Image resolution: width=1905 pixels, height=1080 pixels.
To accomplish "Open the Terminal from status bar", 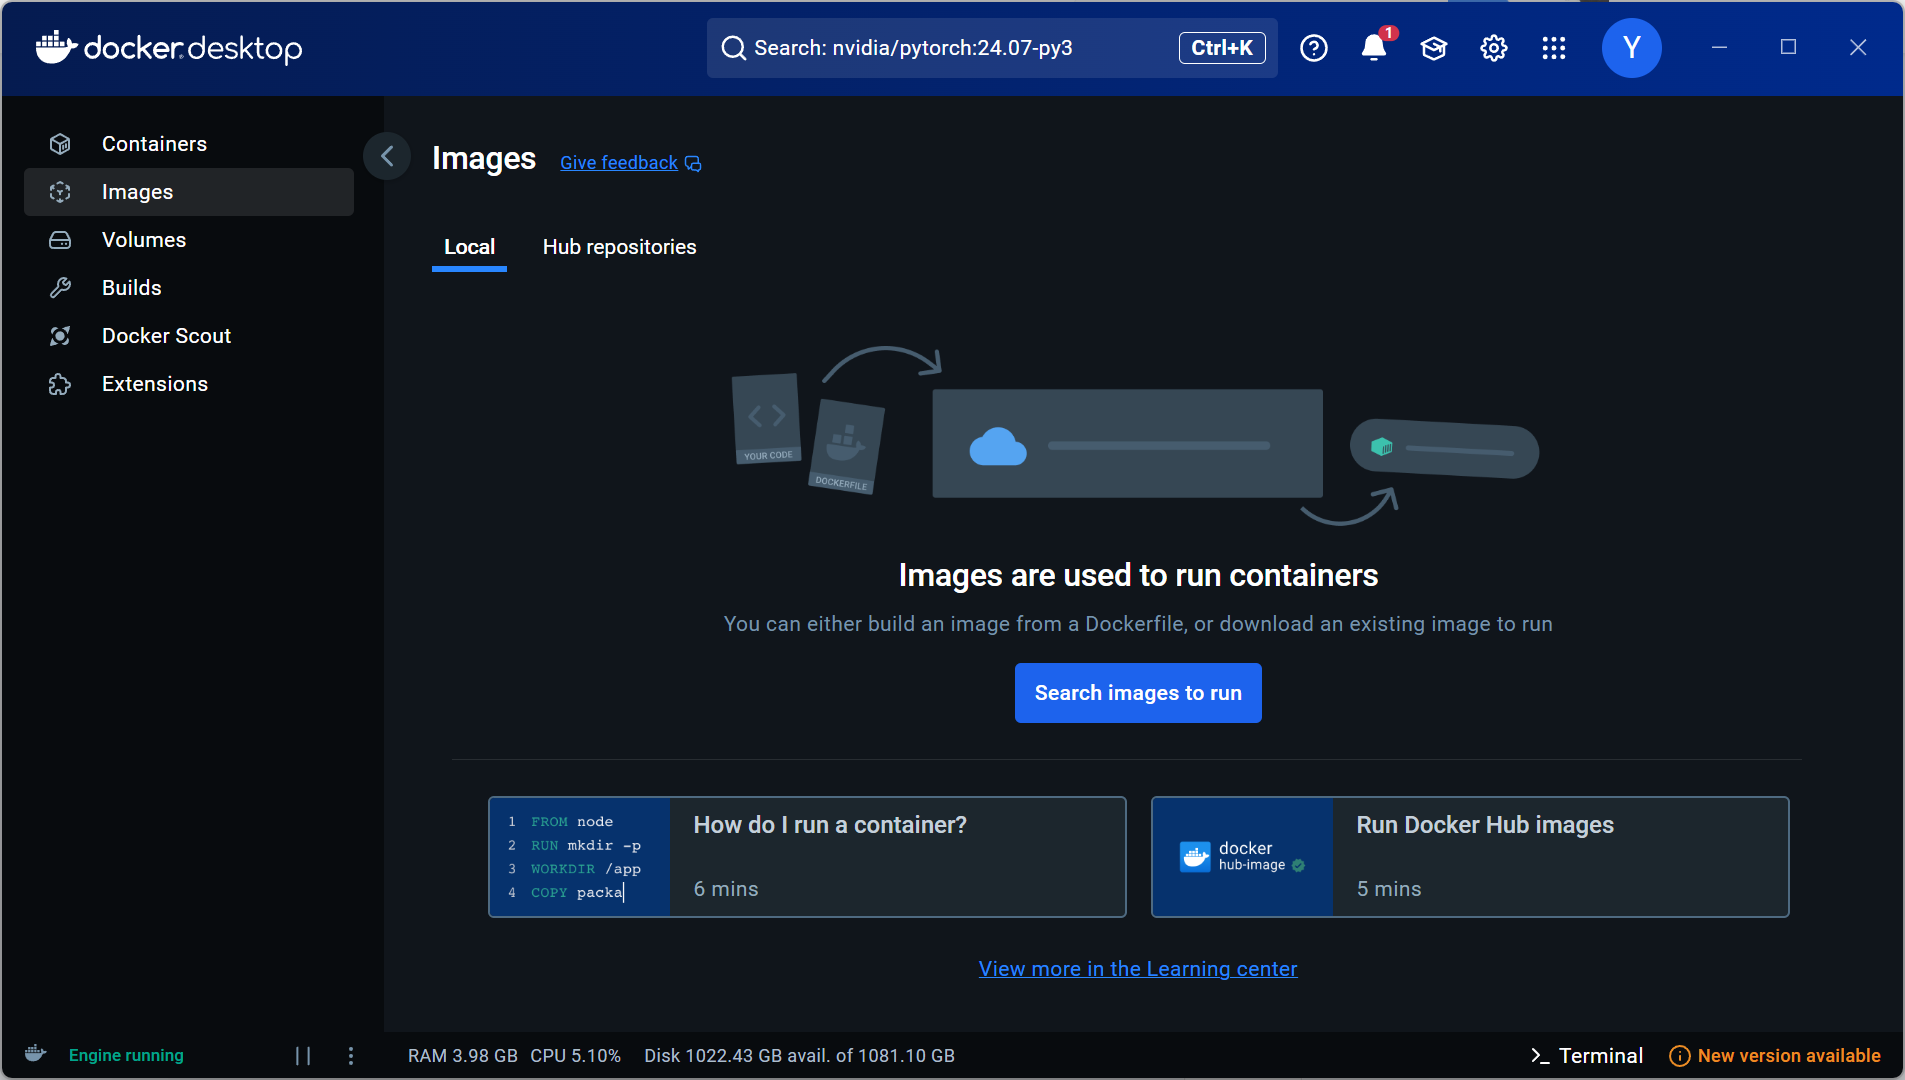I will click(x=1587, y=1056).
